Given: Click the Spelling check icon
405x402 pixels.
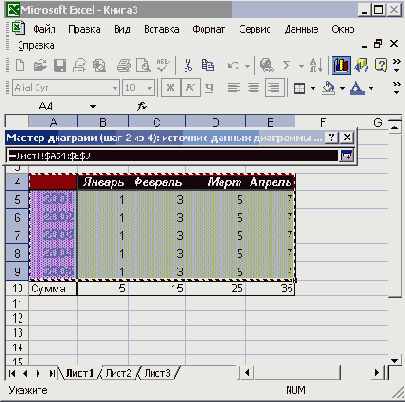Looking at the screenshot, I should tap(163, 65).
